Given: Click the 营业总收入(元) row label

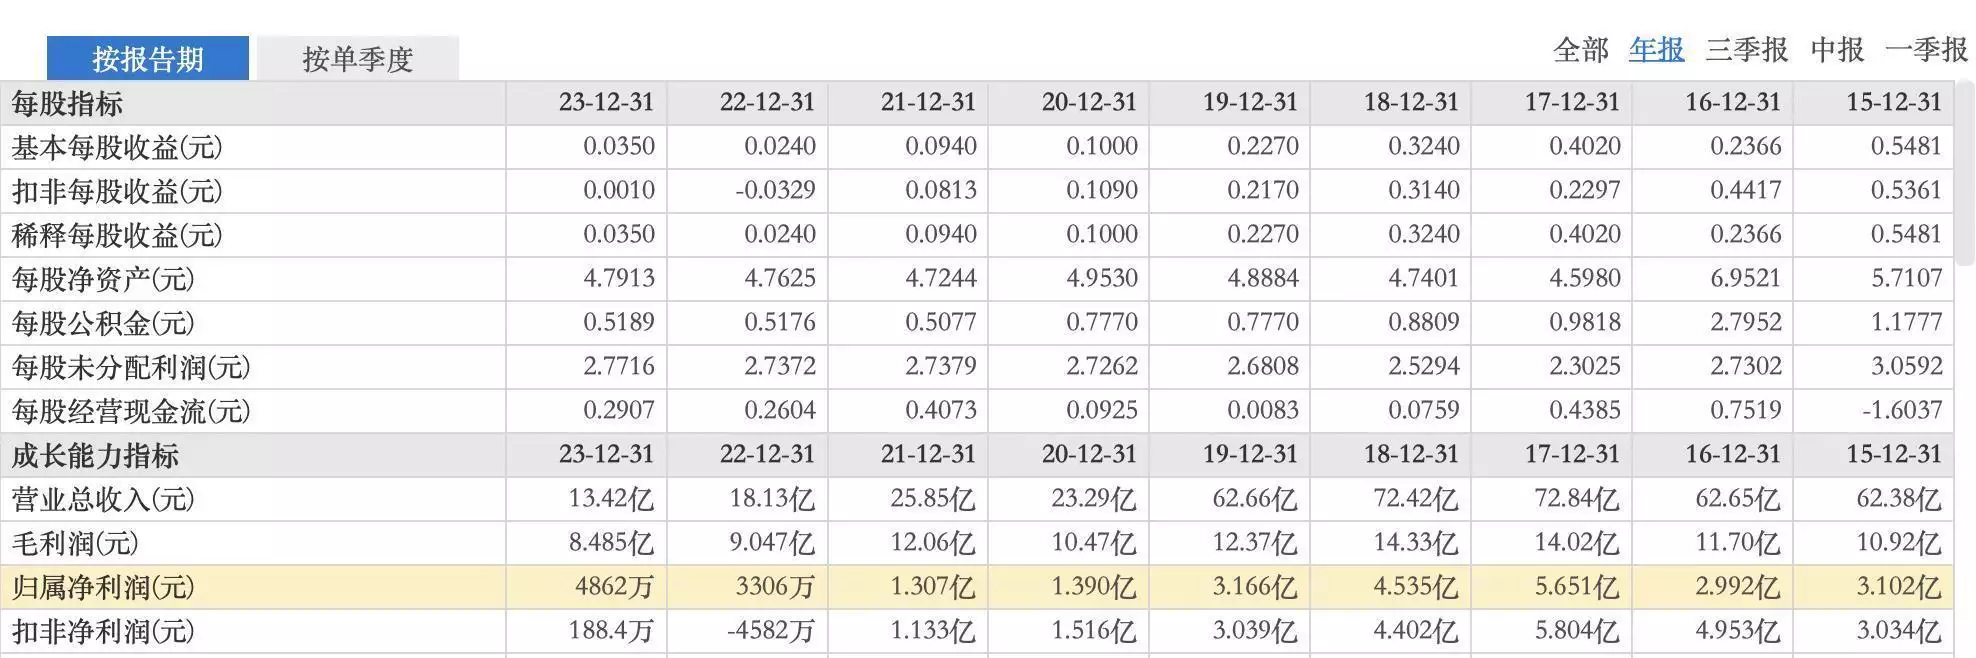Looking at the screenshot, I should pos(103,499).
